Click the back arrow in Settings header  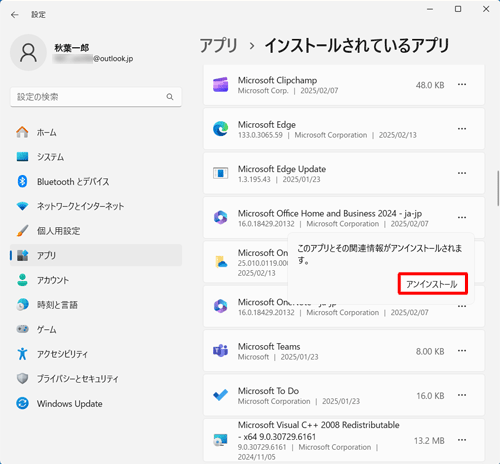click(x=15, y=15)
